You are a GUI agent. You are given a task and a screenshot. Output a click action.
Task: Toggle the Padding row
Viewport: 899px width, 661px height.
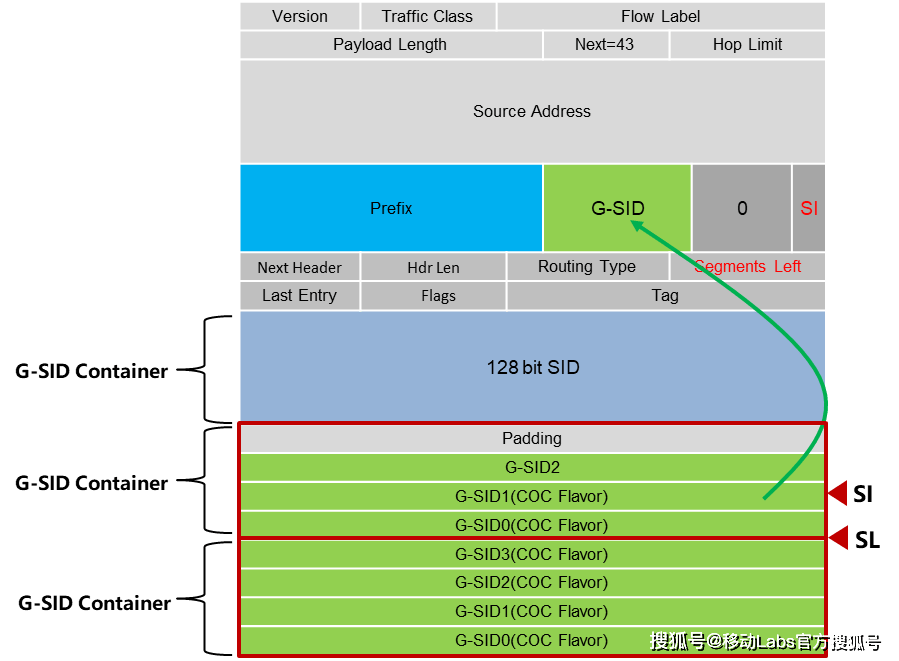531,437
